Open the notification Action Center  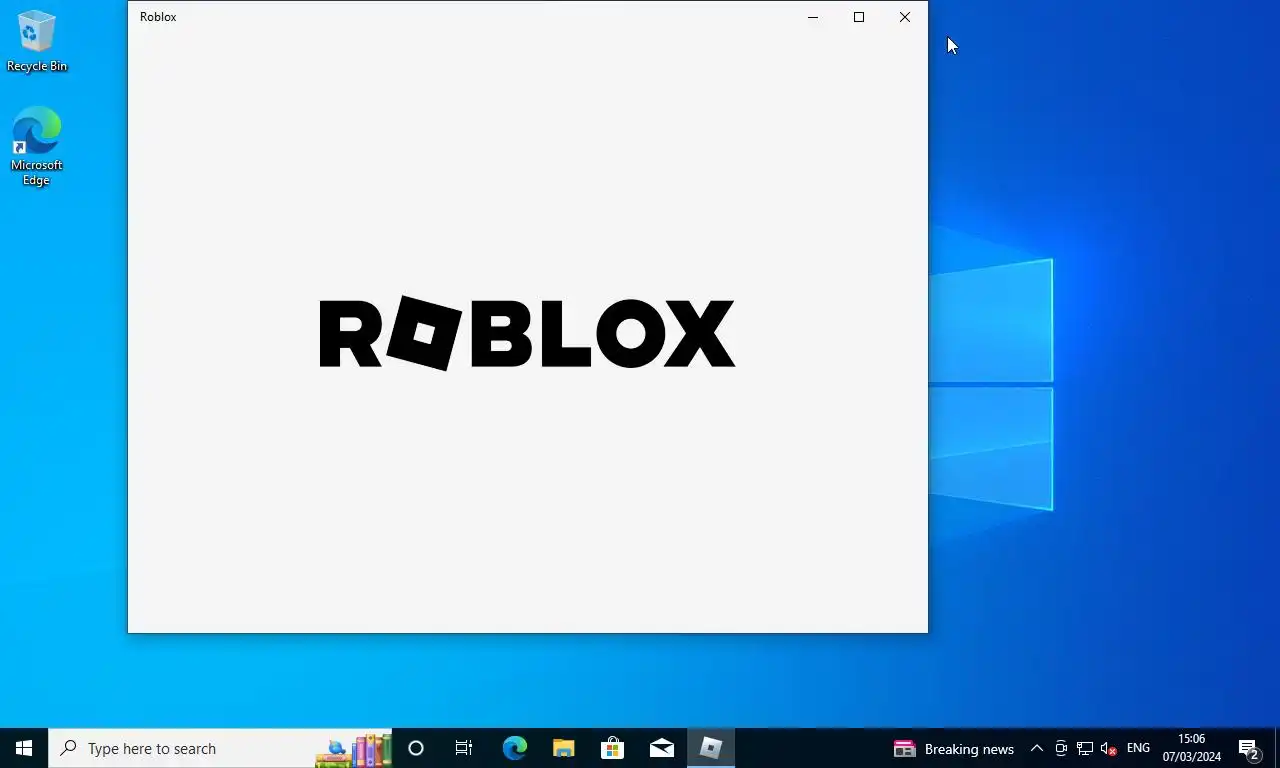(x=1249, y=748)
